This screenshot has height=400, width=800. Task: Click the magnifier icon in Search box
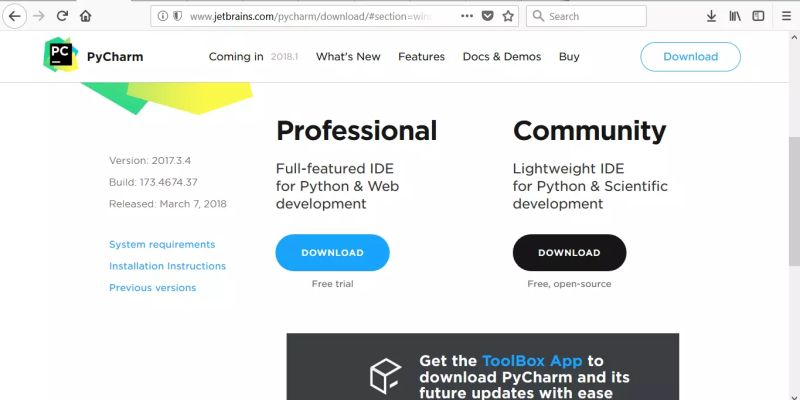[538, 16]
